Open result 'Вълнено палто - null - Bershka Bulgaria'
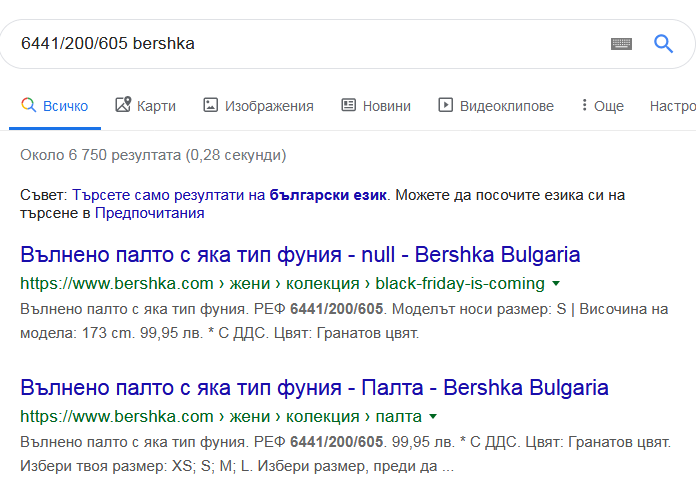This screenshot has width=696, height=483. coord(300,254)
